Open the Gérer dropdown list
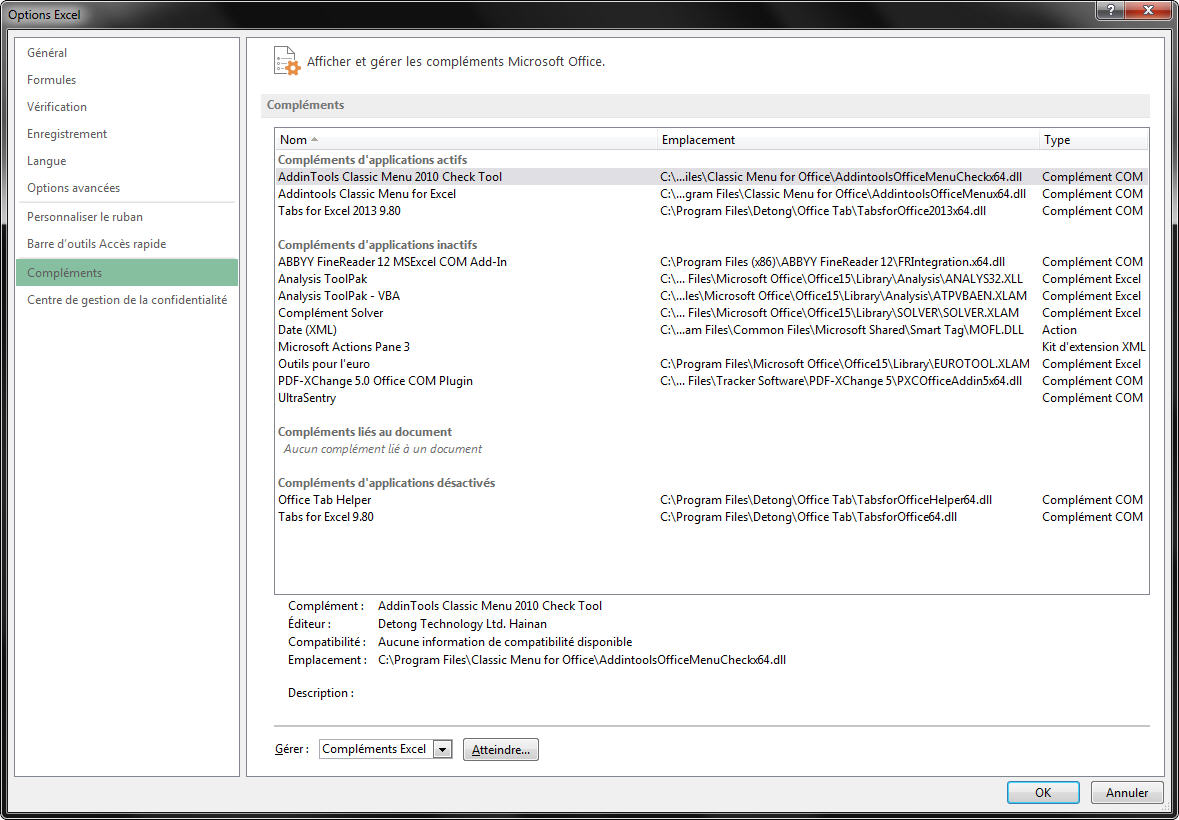Viewport: 1179px width, 820px height. point(443,749)
